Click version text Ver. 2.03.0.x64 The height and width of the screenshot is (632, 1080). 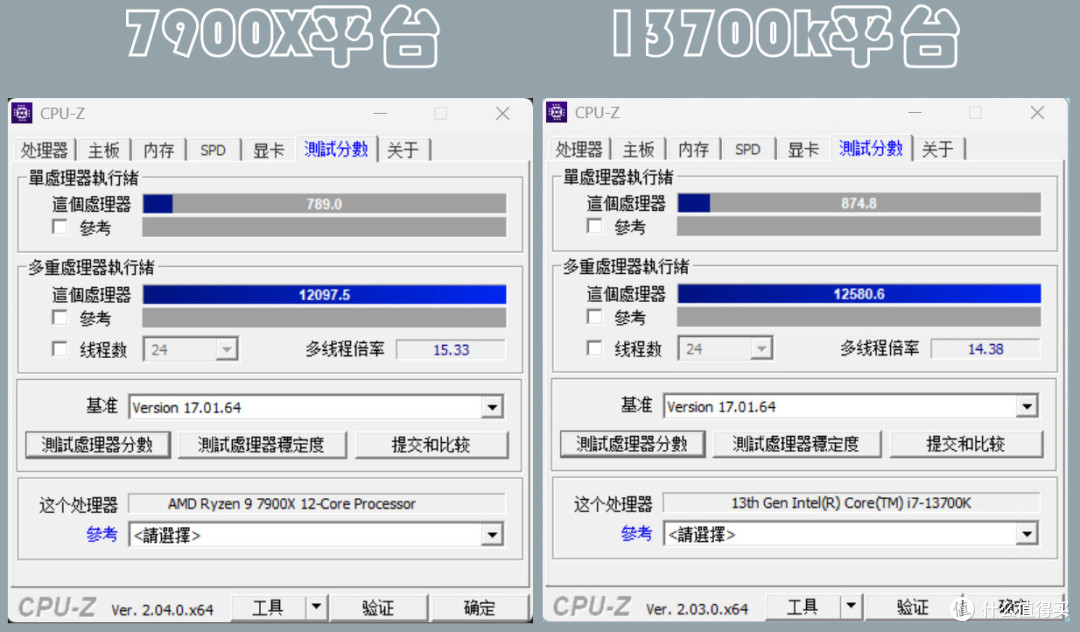697,609
